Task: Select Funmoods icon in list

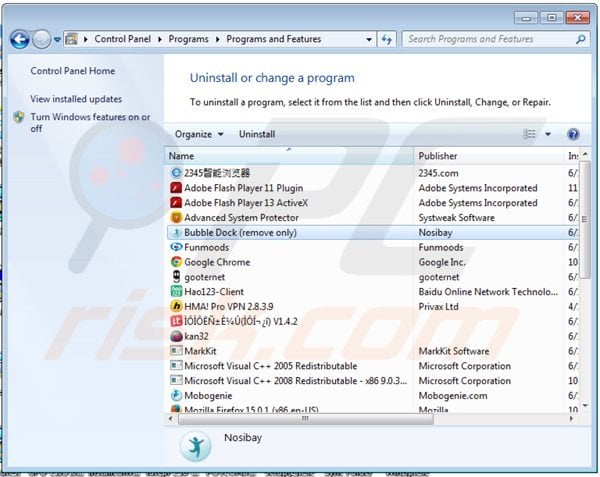Action: coord(176,247)
